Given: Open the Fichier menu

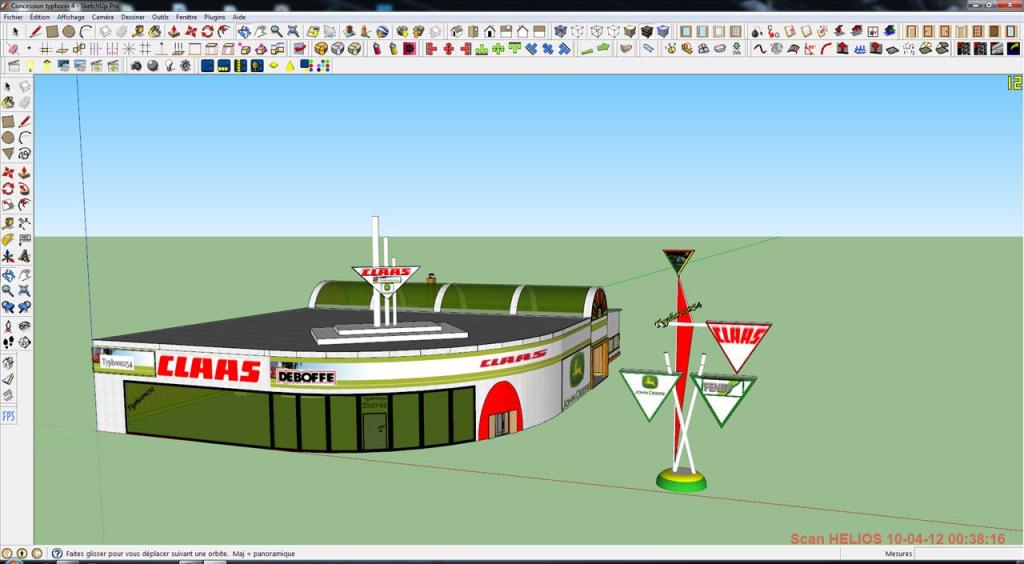Looking at the screenshot, I should pyautogui.click(x=12, y=17).
